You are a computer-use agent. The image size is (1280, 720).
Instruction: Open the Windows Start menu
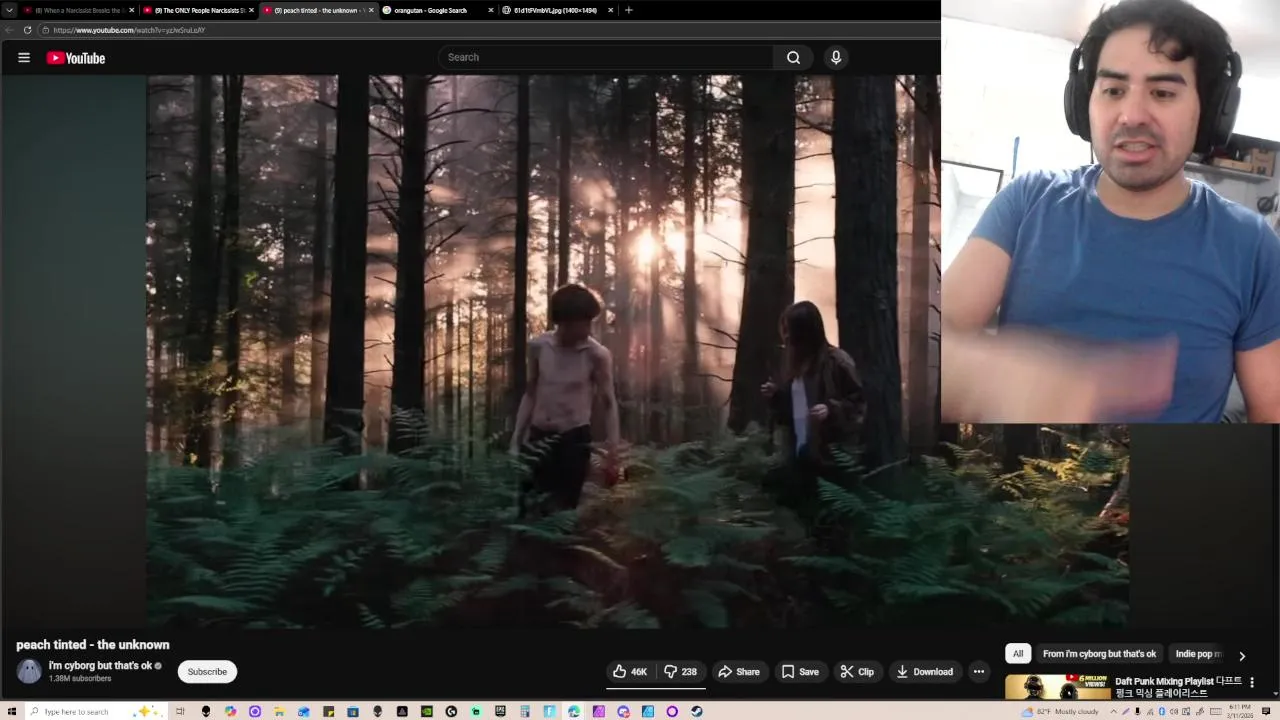pos(11,711)
